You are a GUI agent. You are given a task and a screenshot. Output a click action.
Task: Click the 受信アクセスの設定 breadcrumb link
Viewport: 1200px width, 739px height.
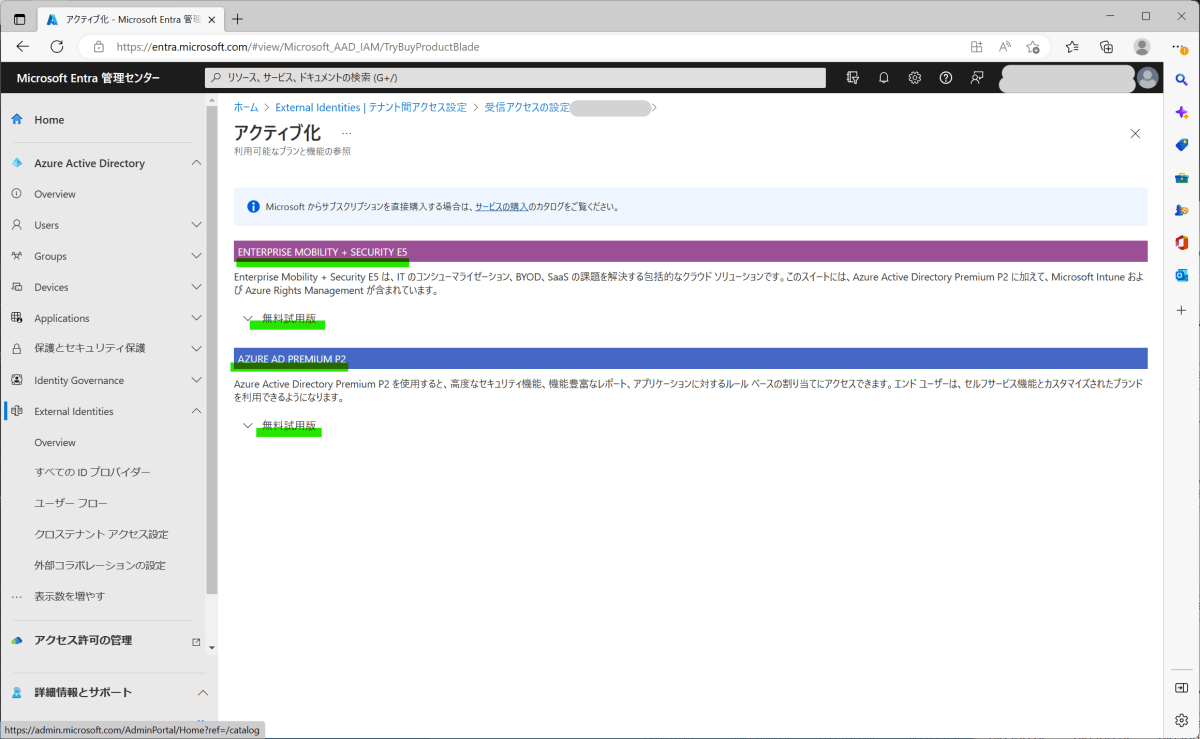tap(527, 107)
